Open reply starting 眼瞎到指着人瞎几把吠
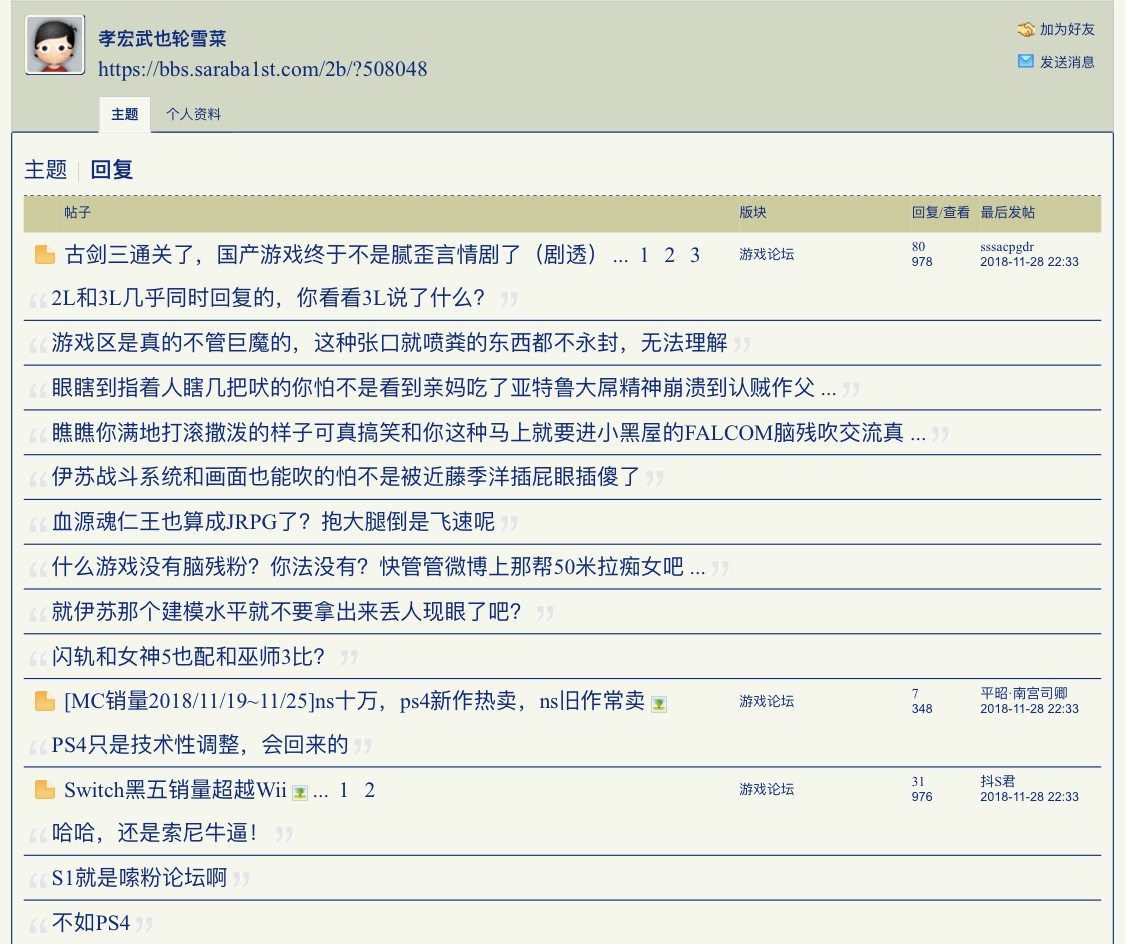Viewport: 1125px width, 944px height. [x=443, y=388]
